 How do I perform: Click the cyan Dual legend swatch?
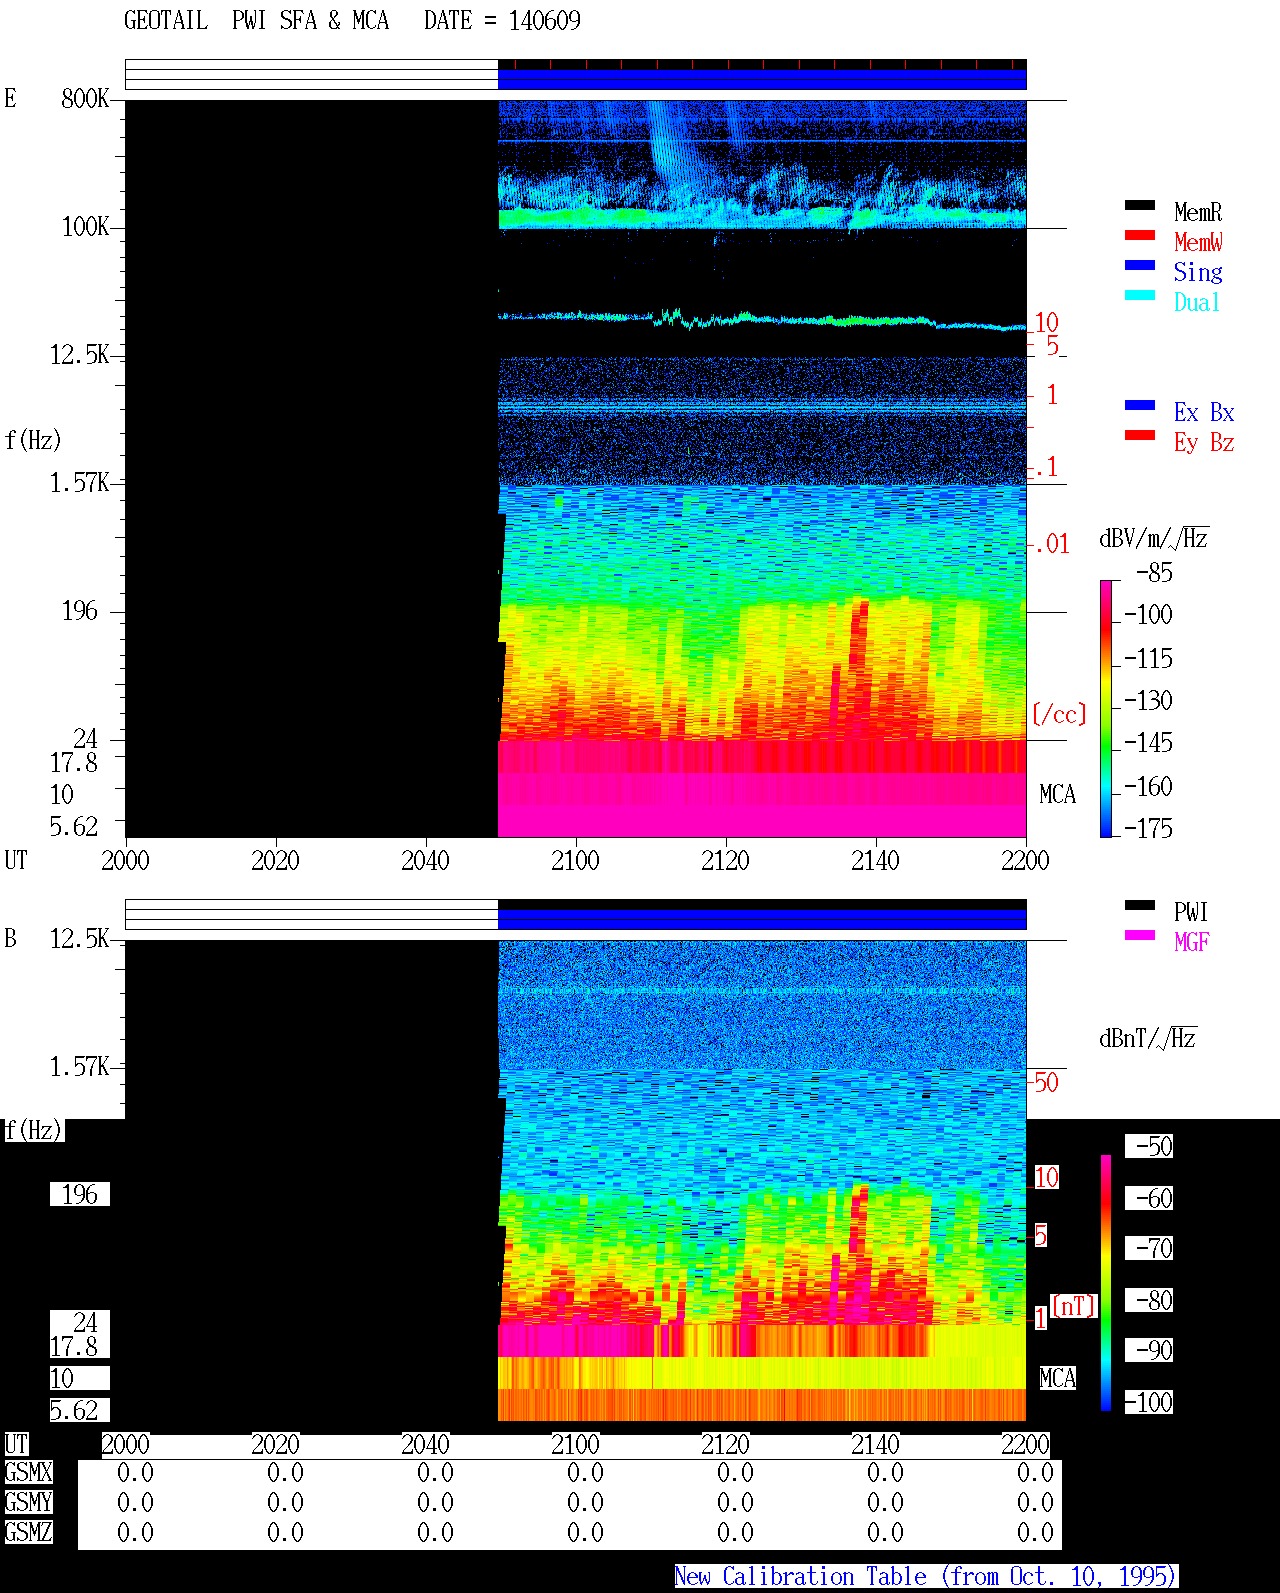click(1140, 295)
